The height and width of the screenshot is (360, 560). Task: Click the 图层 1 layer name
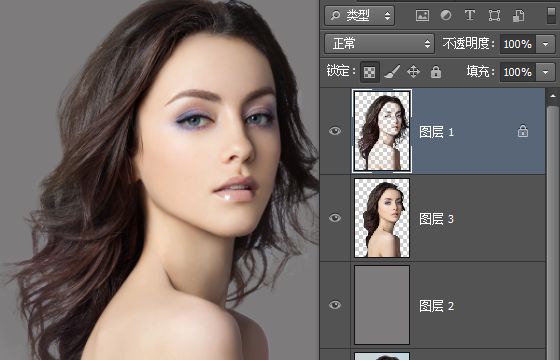pos(436,132)
